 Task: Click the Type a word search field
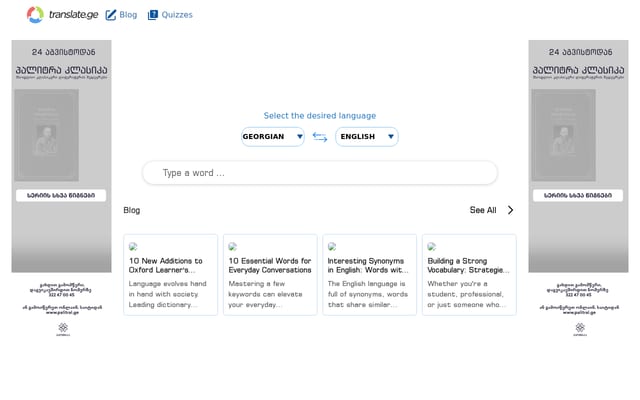(320, 173)
